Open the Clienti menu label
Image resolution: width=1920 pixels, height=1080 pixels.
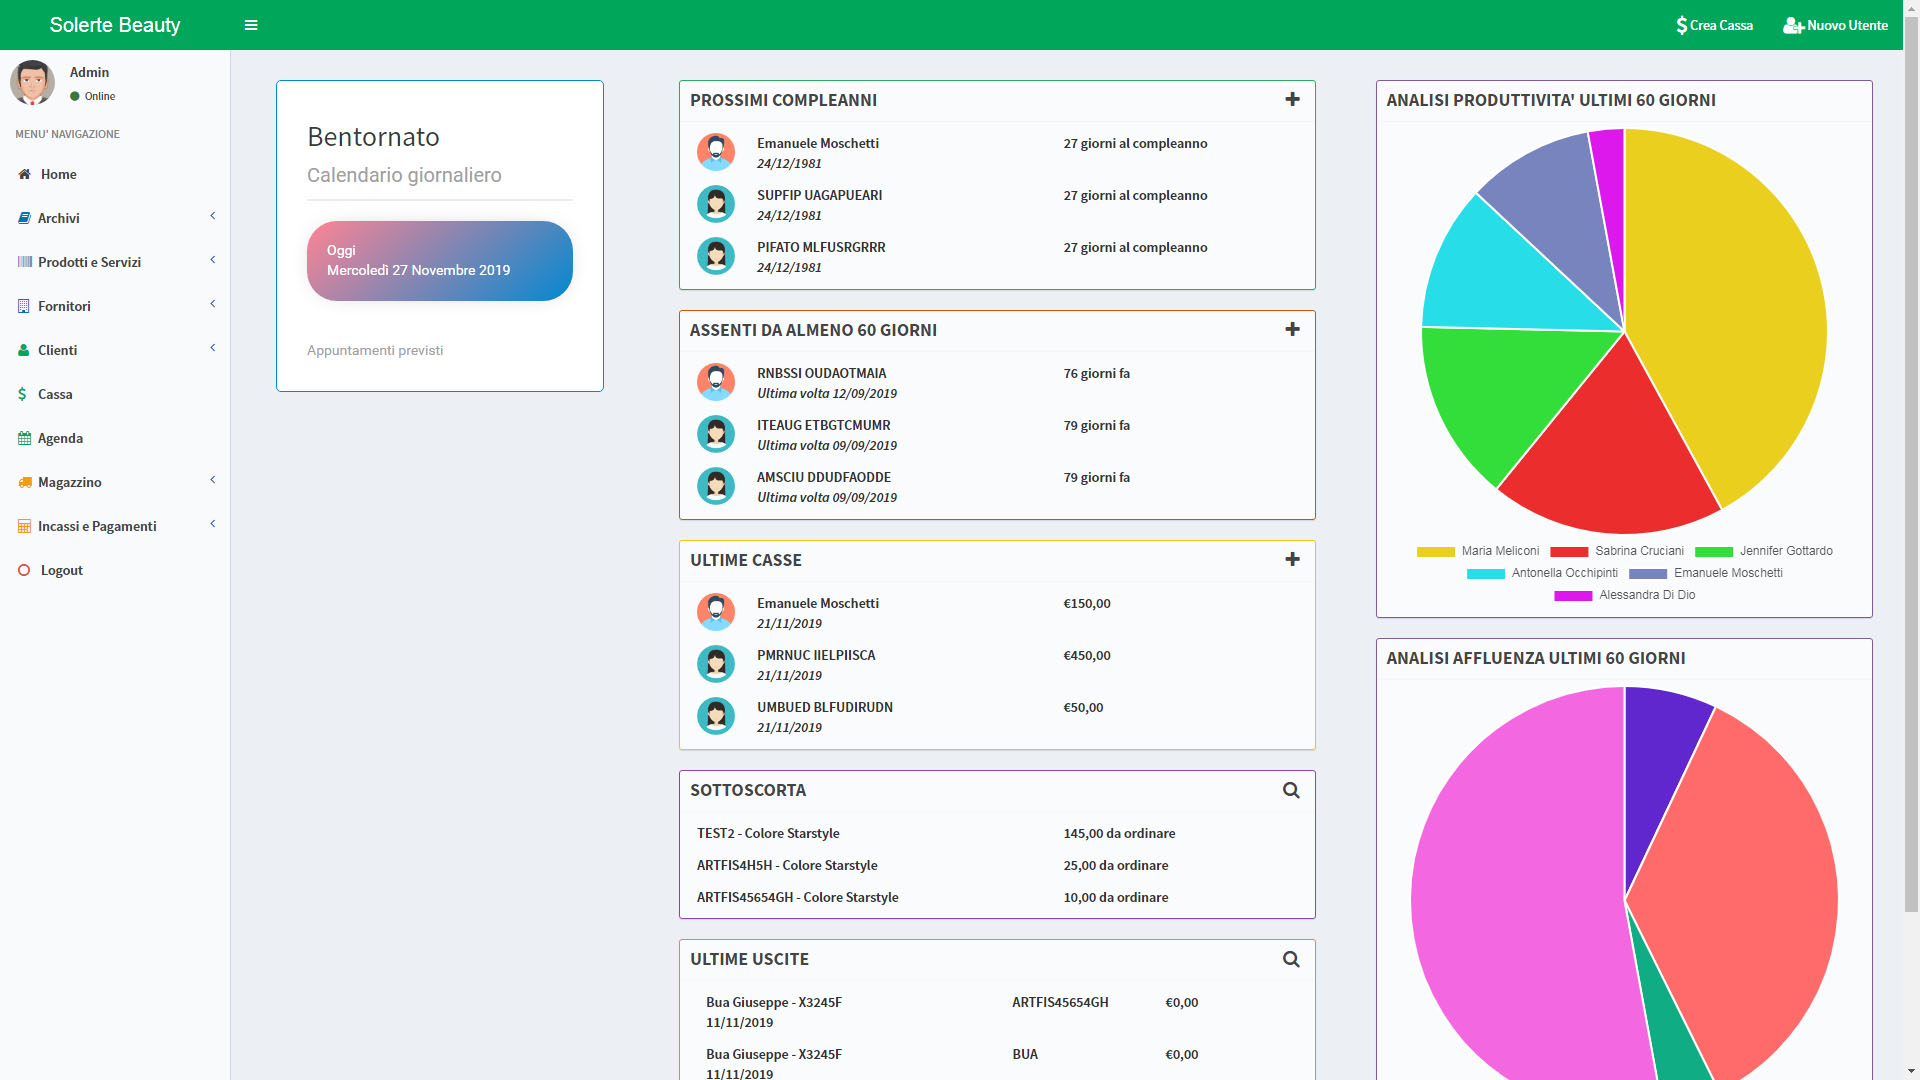(57, 350)
